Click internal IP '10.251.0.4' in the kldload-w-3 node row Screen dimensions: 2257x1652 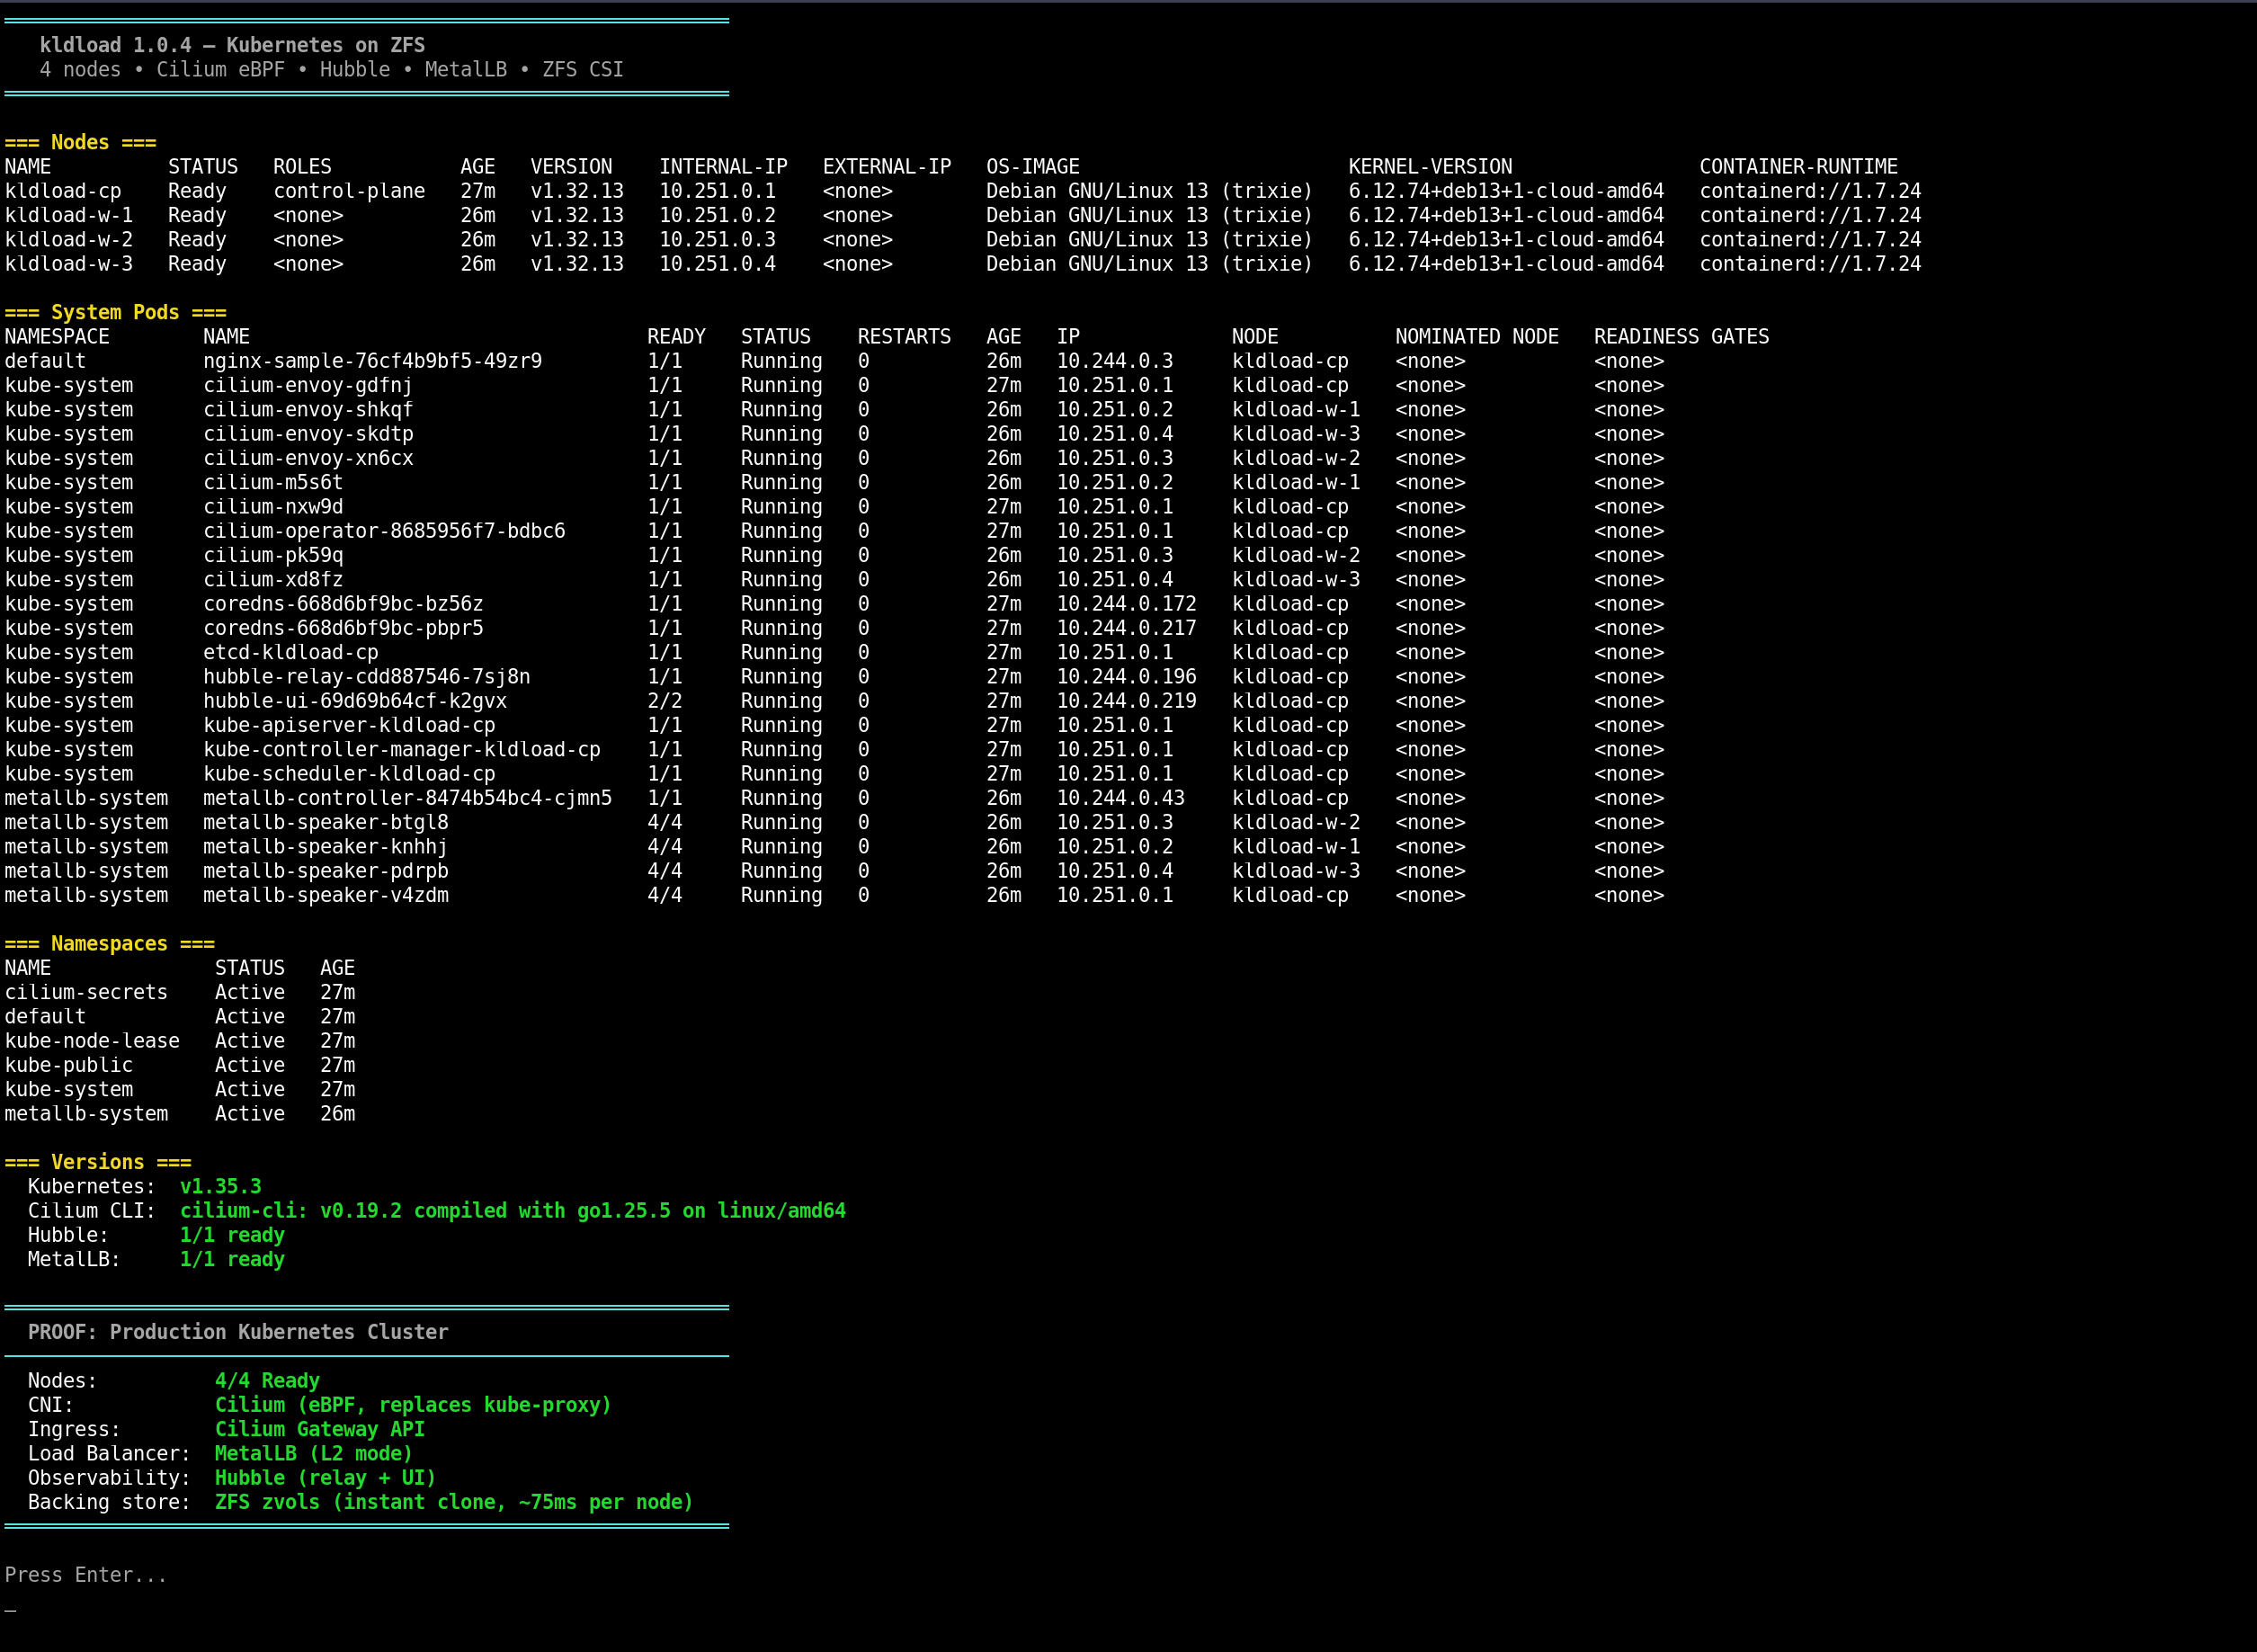coord(717,264)
